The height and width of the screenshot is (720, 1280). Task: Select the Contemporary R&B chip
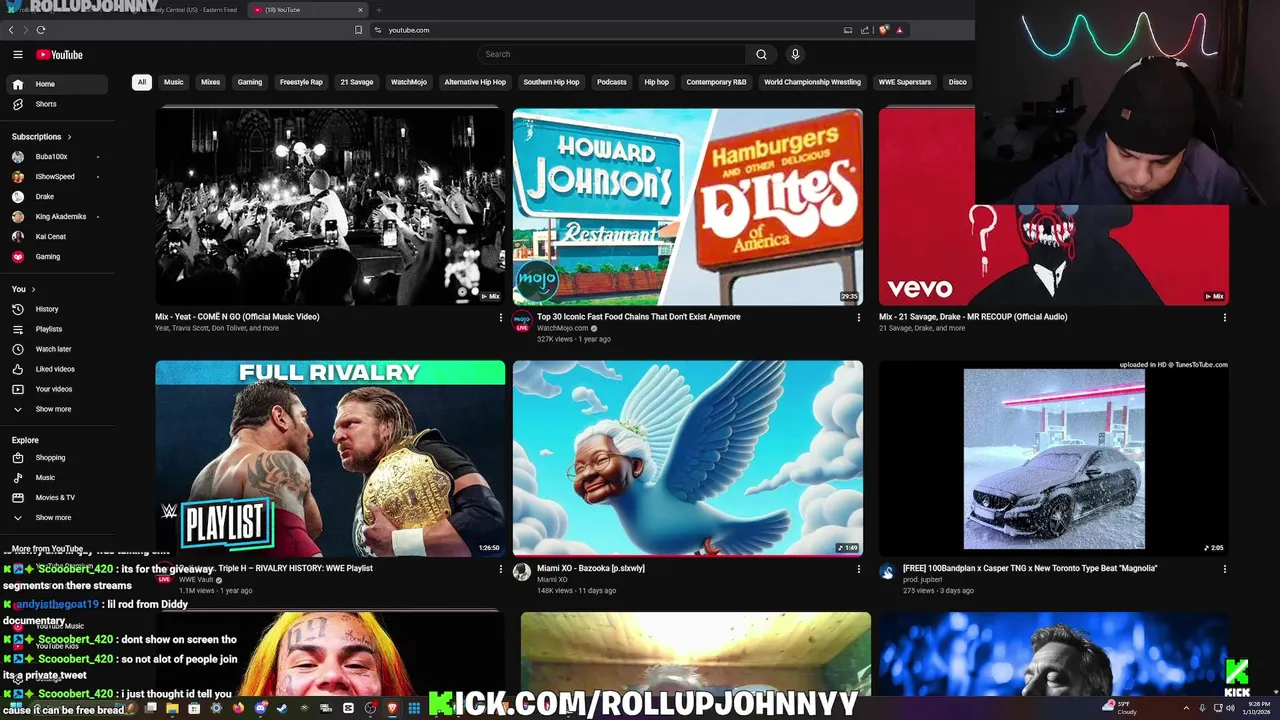coord(716,82)
